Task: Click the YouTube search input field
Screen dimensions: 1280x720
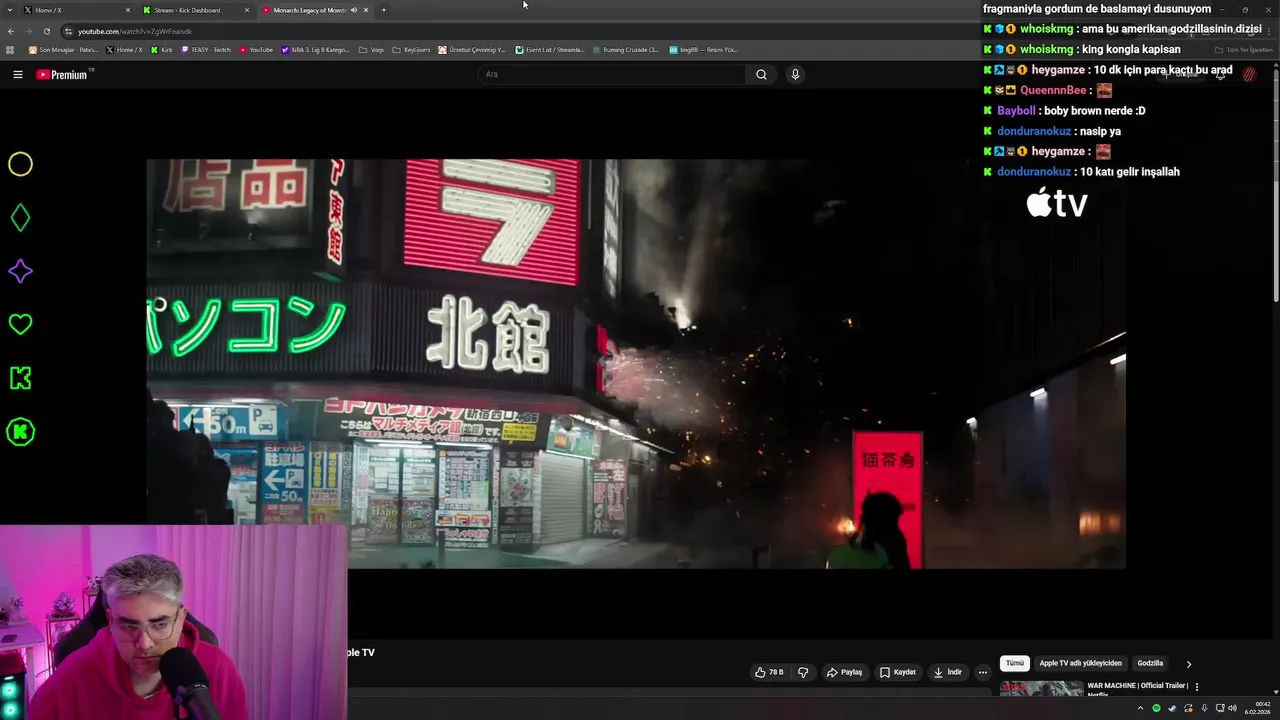Action: pos(612,74)
